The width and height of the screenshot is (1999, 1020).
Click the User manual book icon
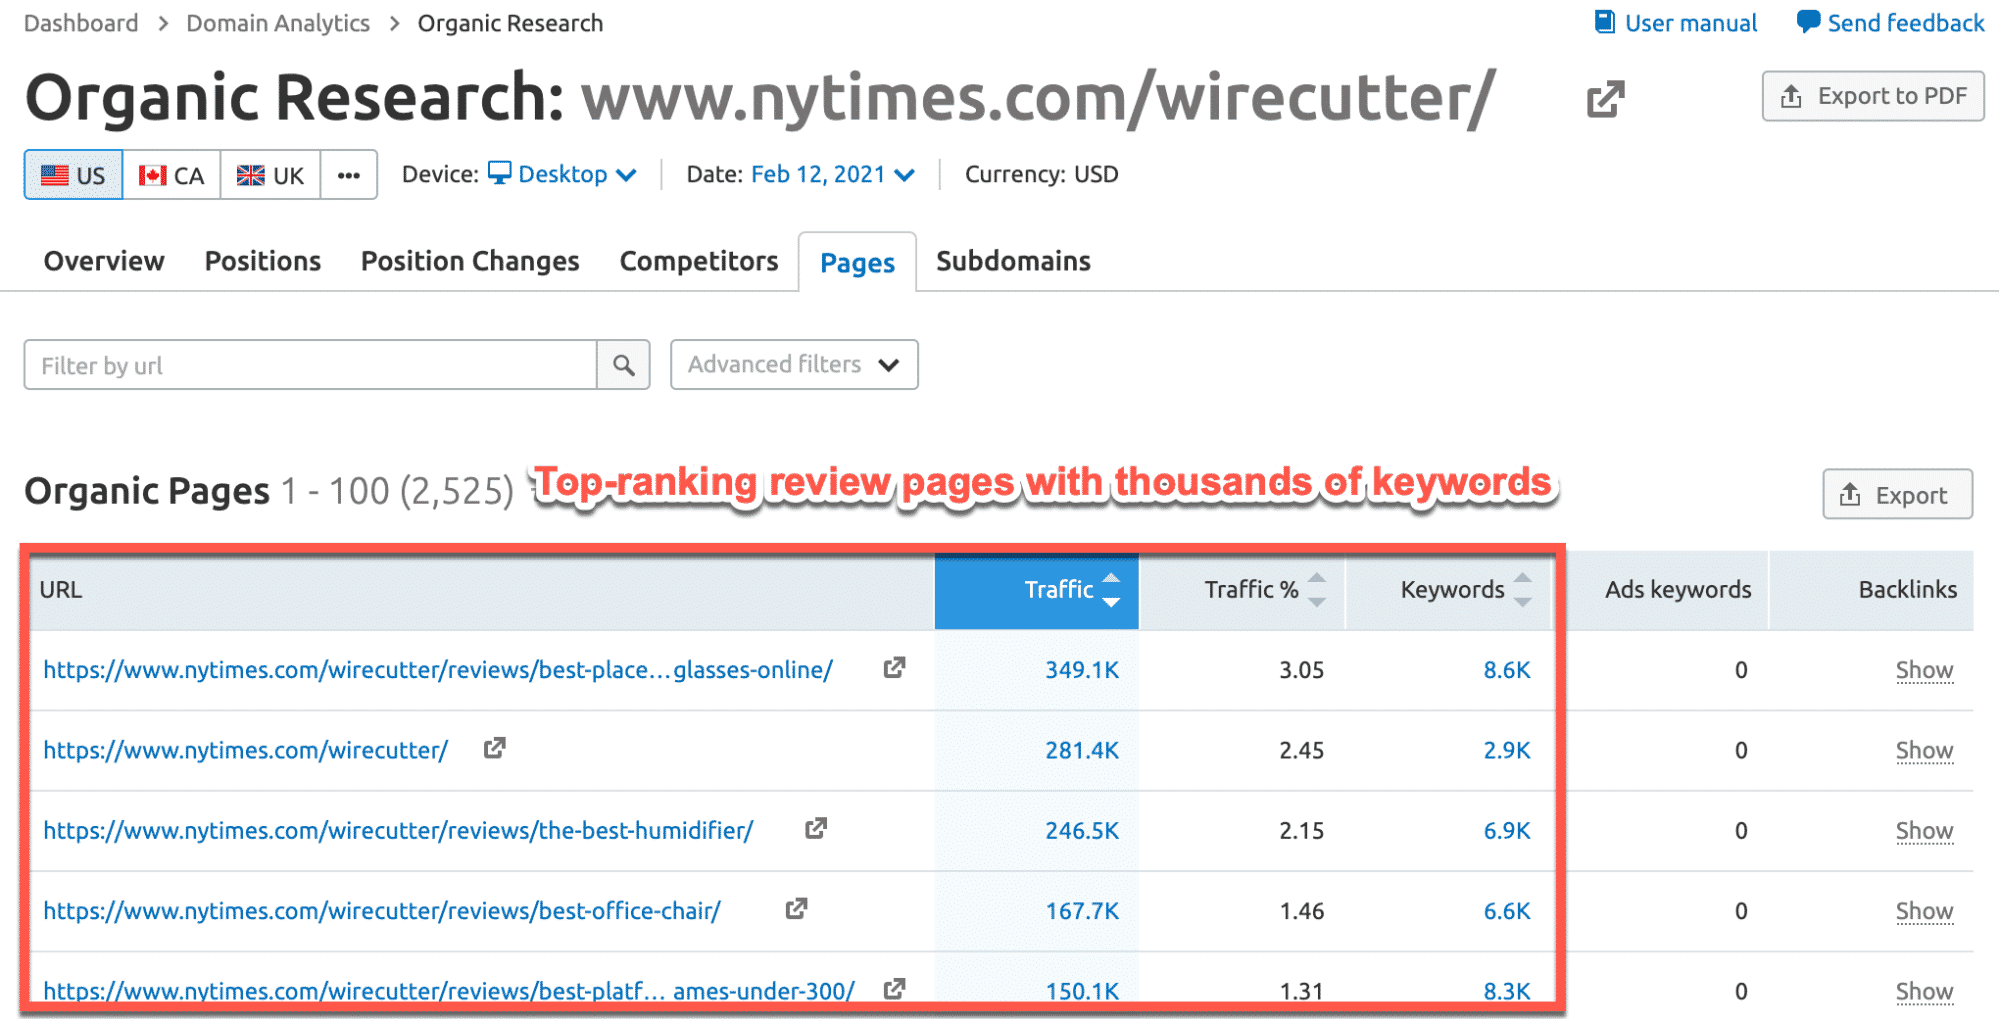(x=1604, y=22)
